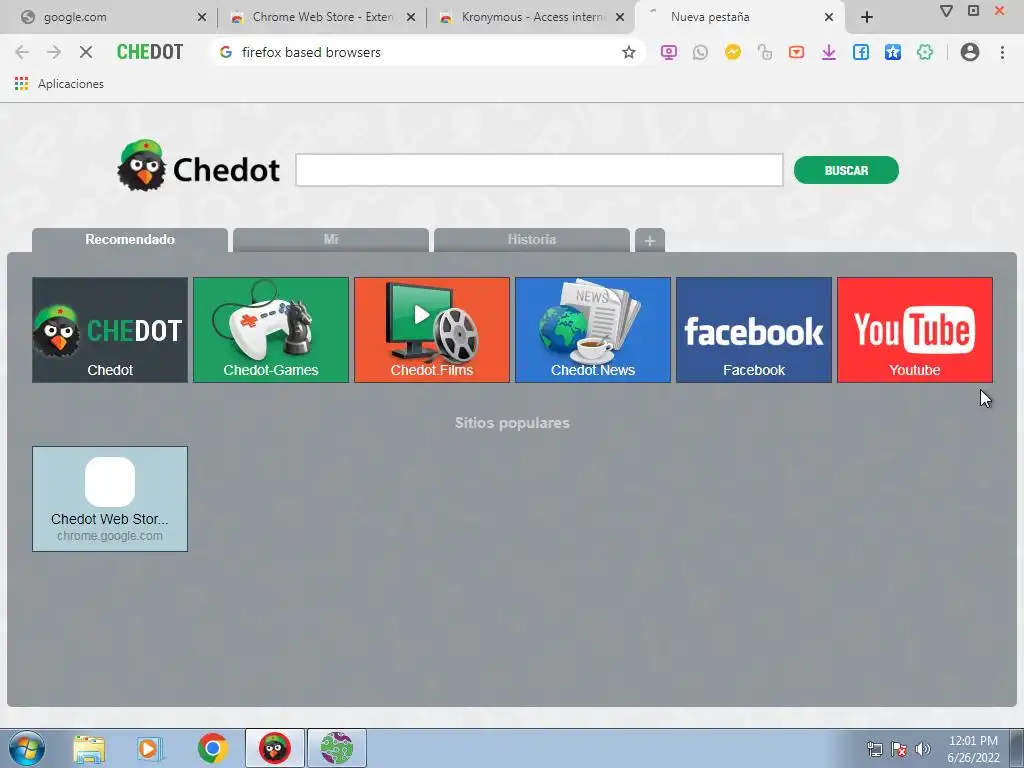Click the blue star Facebook extension icon
This screenshot has width=1024, height=768.
click(892, 52)
